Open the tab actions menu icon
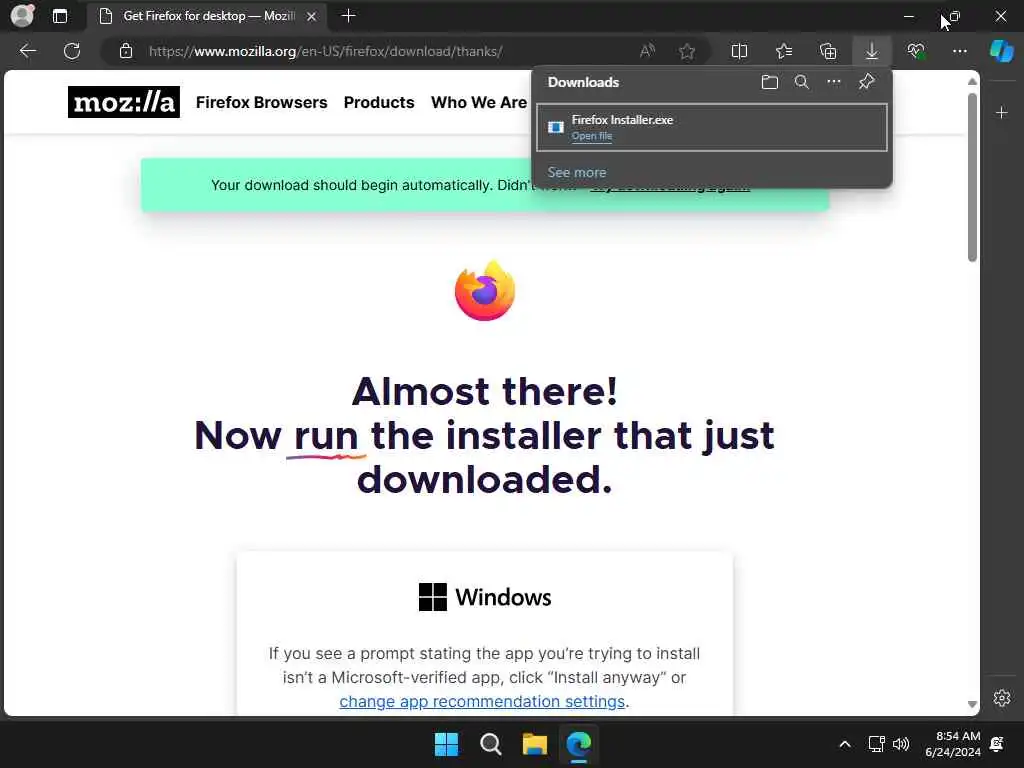The image size is (1024, 768). (60, 16)
